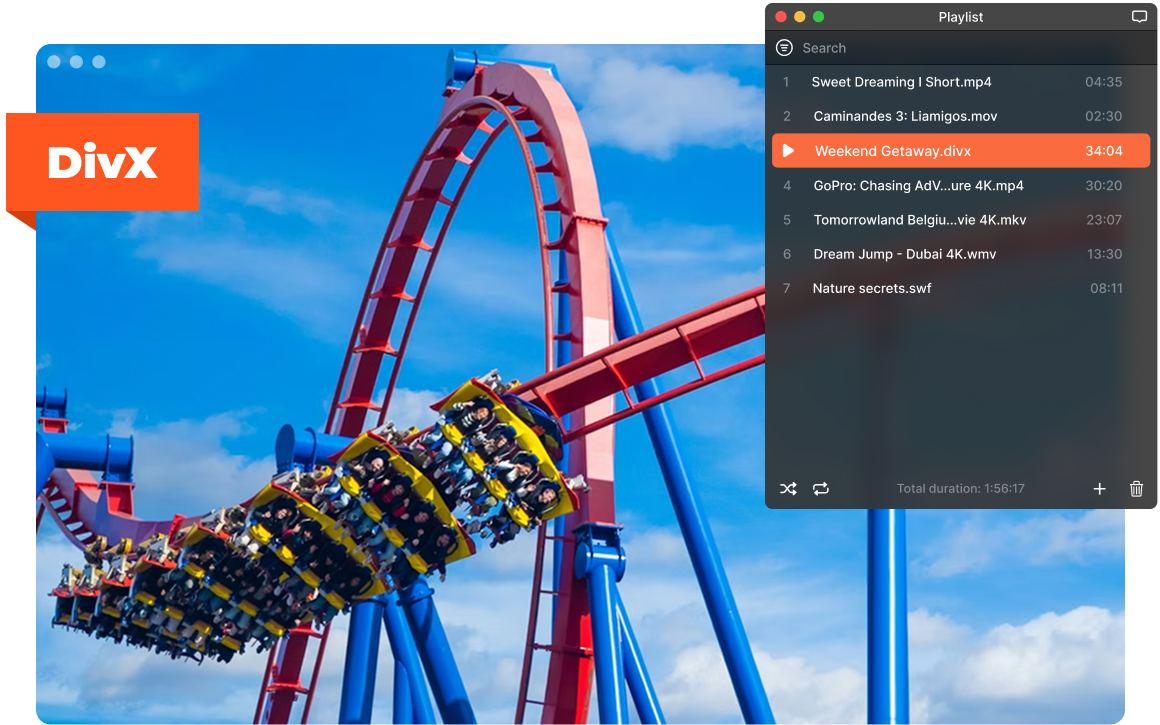The image size is (1160, 725).
Task: Toggle repeat mode in the Playlist
Action: [x=820, y=489]
